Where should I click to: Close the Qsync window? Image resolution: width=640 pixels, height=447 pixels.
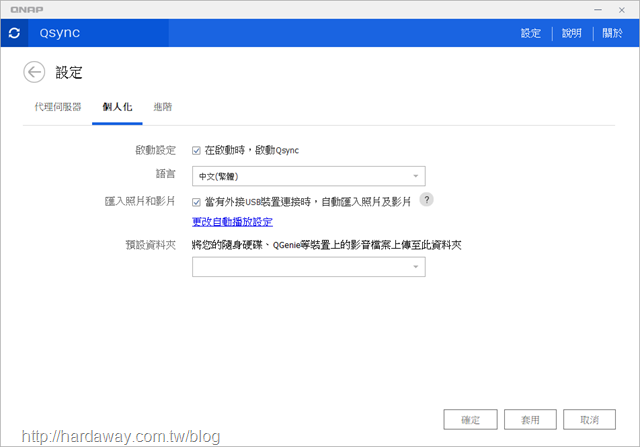(x=622, y=10)
